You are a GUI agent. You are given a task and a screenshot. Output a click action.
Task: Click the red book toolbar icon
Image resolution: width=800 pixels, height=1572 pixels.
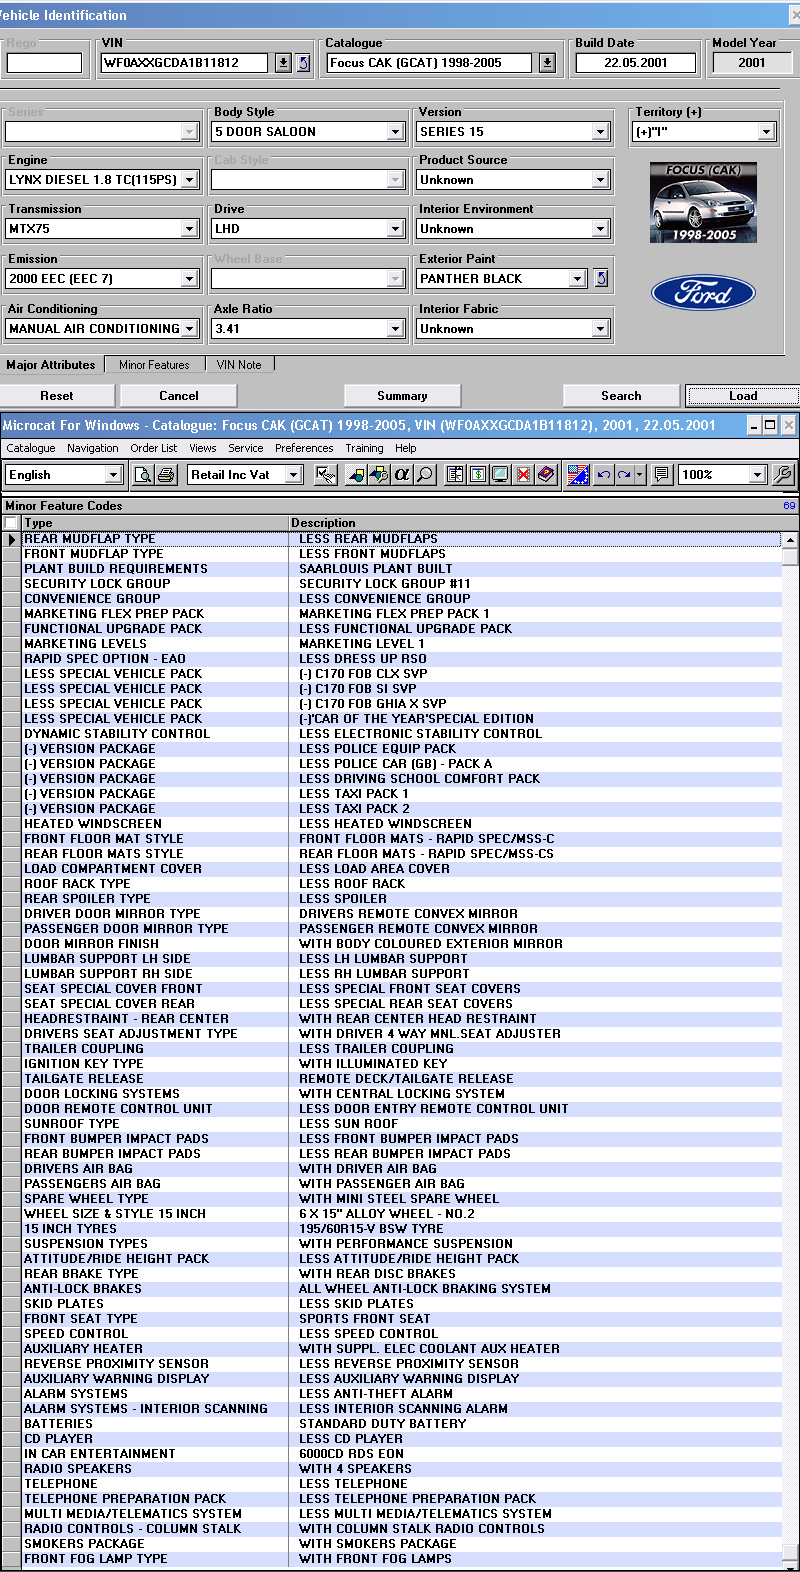click(x=546, y=475)
